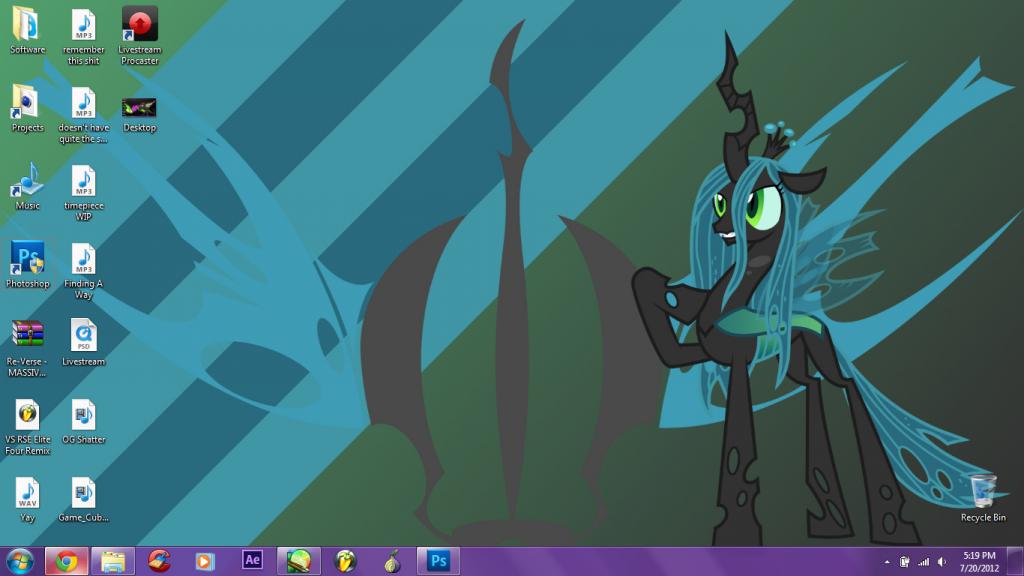The height and width of the screenshot is (576, 1024).
Task: Click the network signal icon in tray
Action: pos(923,562)
